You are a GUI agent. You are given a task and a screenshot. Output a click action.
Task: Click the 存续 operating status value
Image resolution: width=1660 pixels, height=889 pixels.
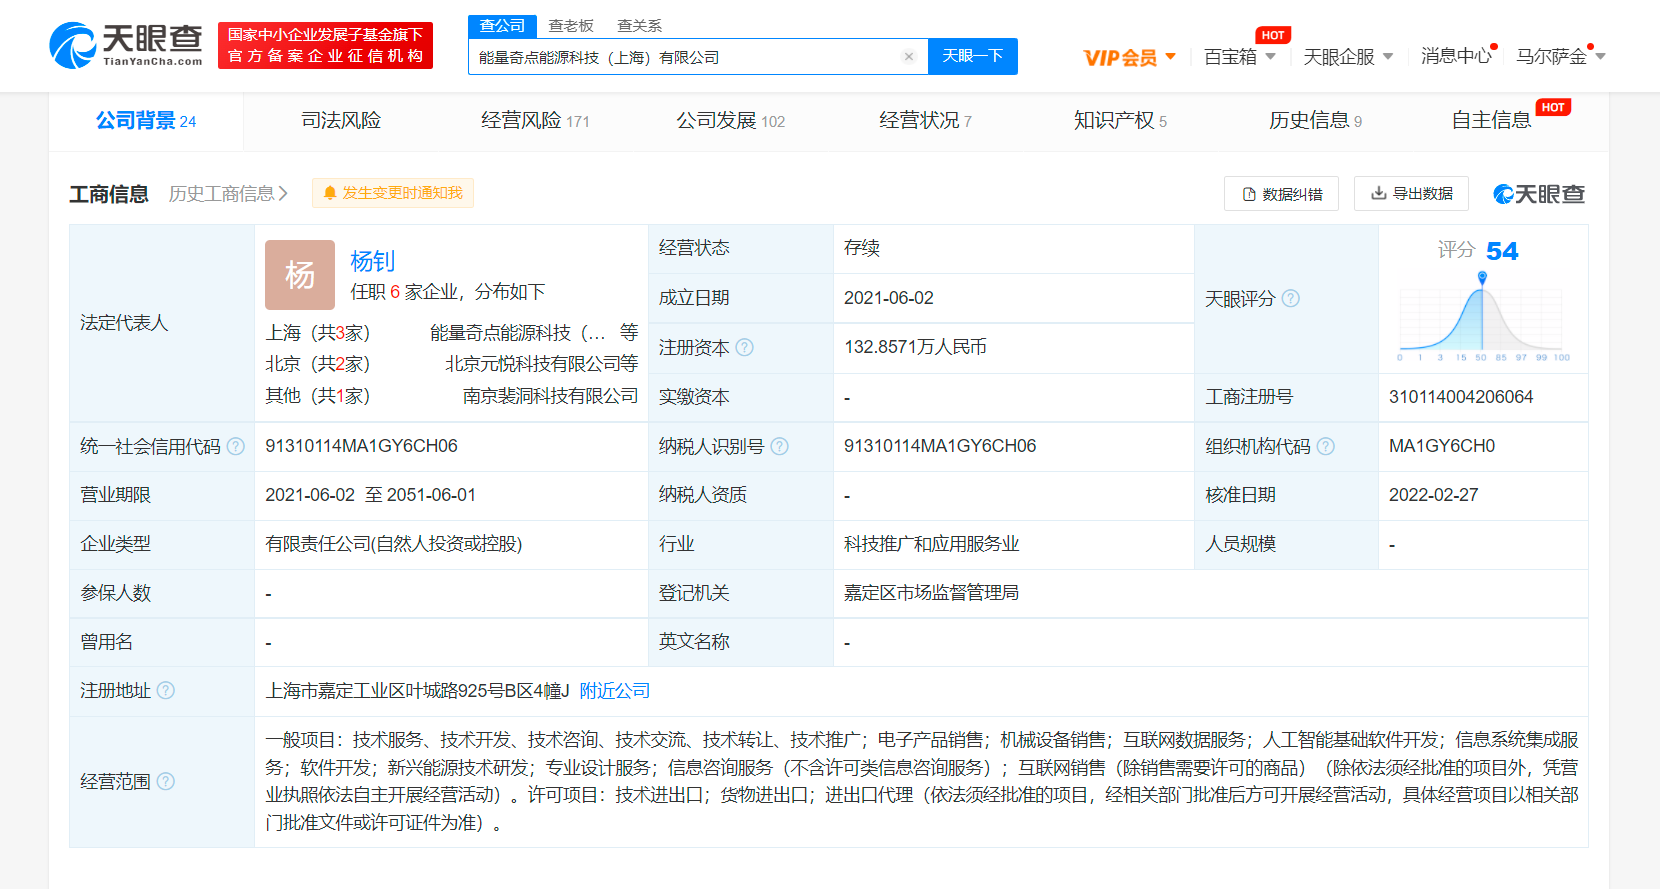(862, 248)
